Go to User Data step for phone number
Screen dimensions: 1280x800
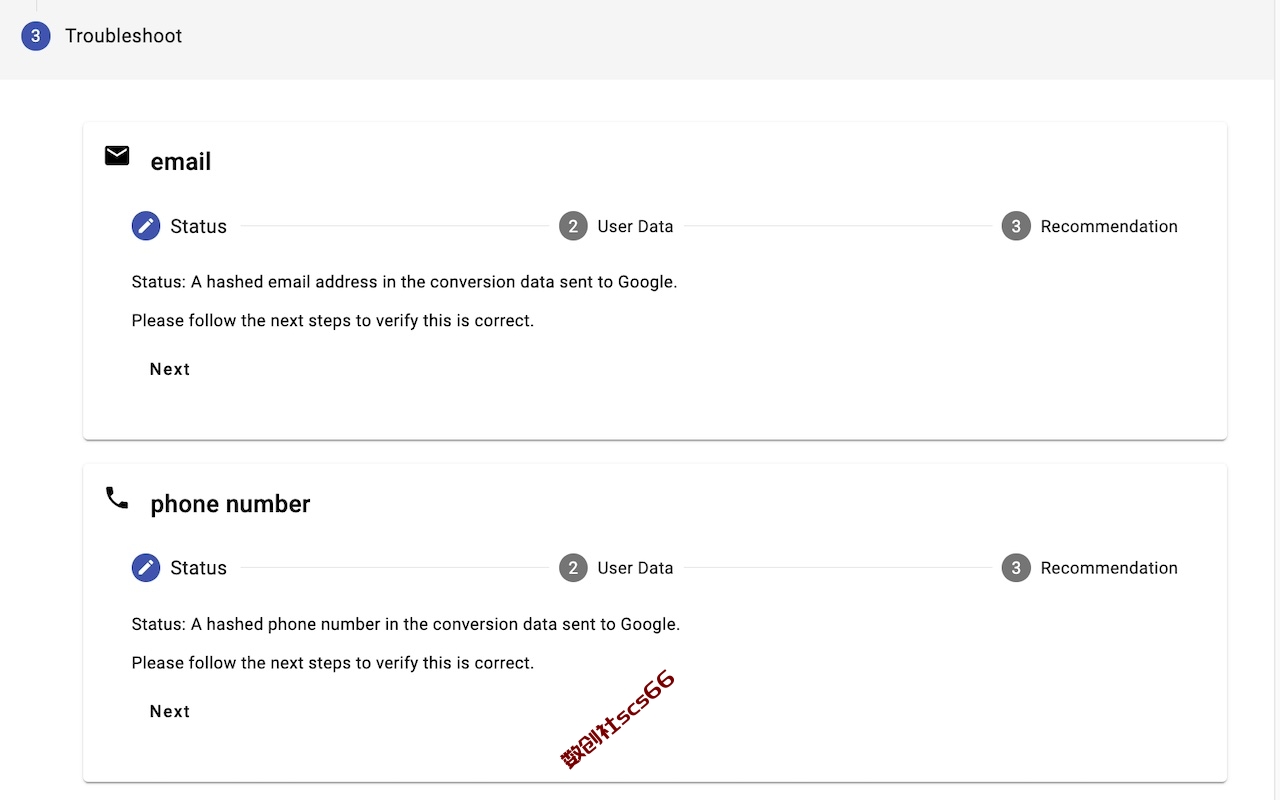click(635, 568)
